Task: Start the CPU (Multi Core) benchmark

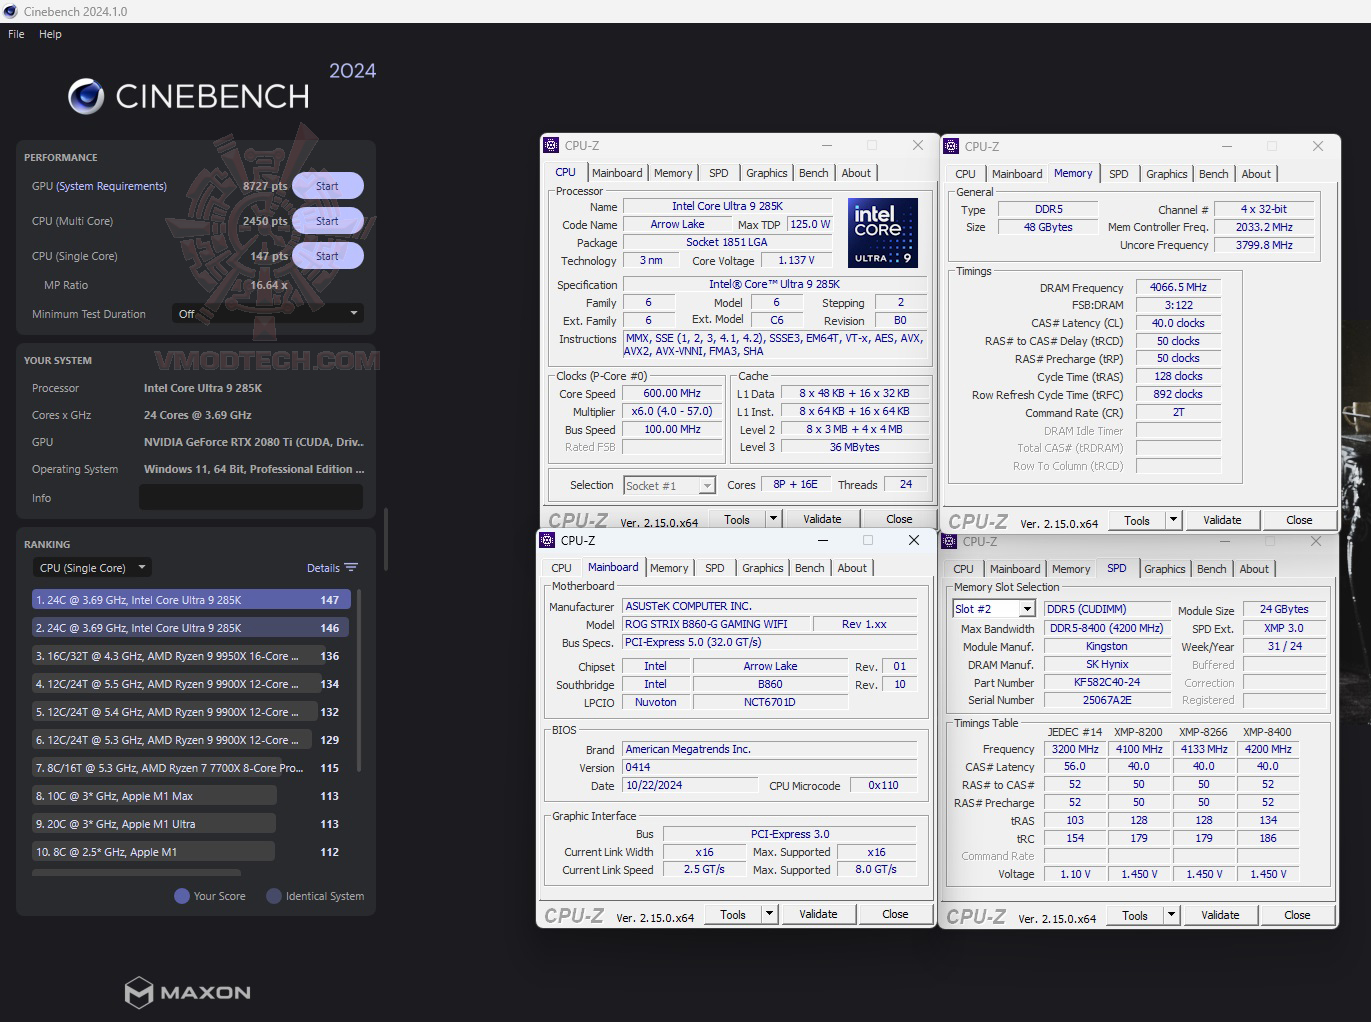Action: pyautogui.click(x=327, y=220)
